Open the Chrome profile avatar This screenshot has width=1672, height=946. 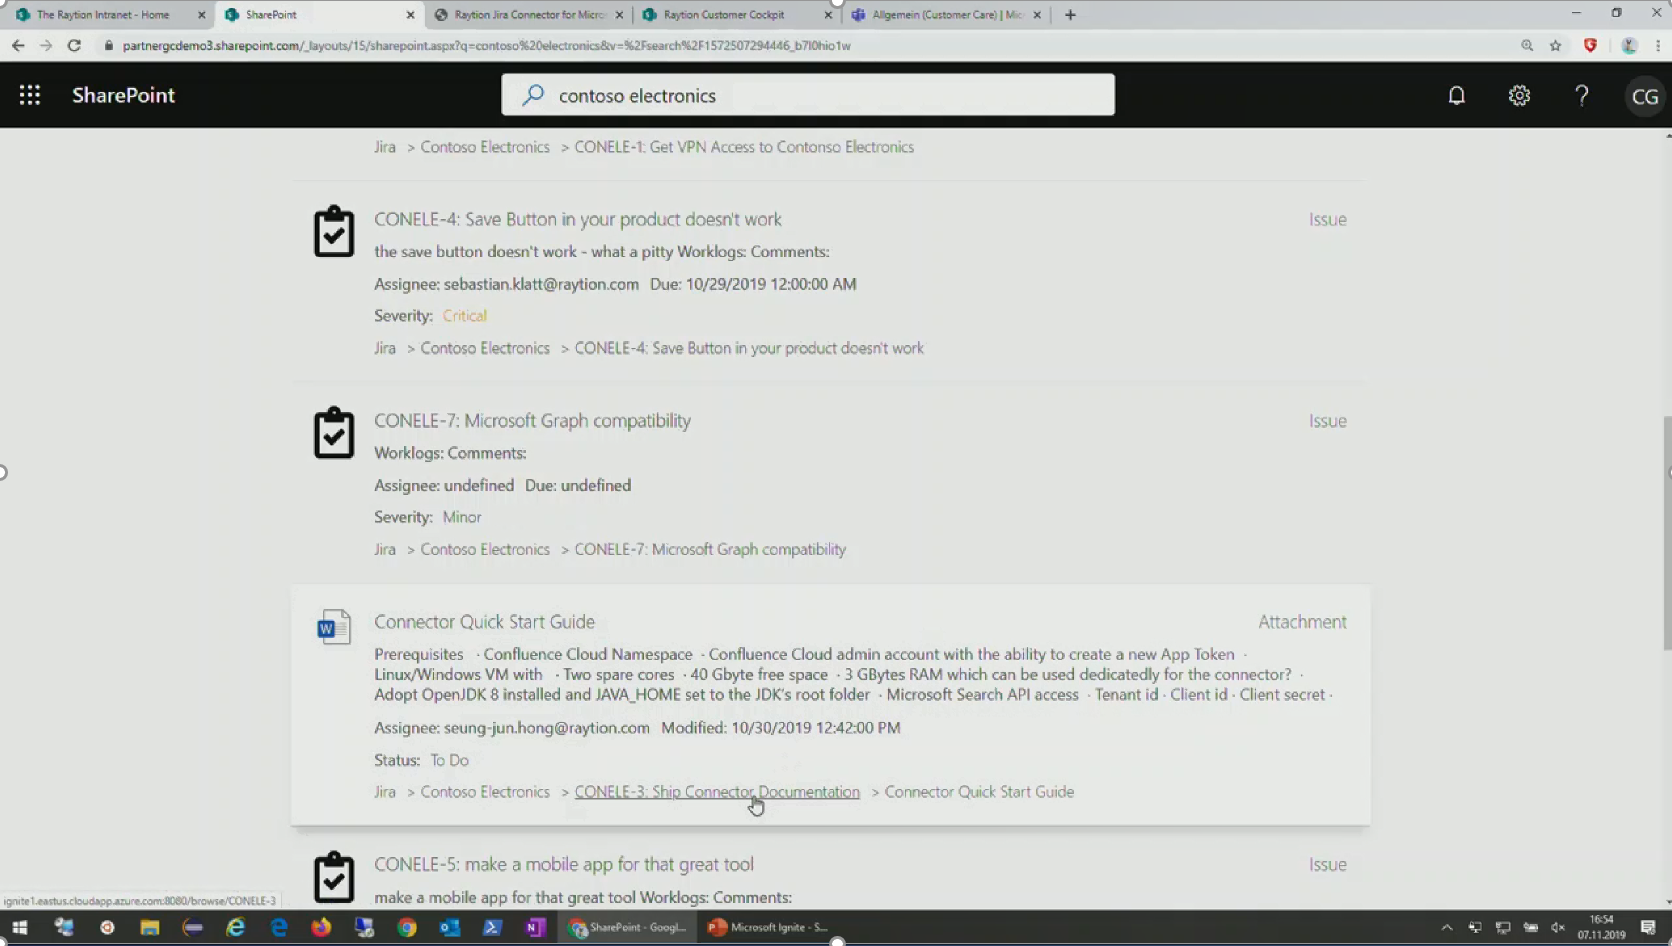(x=1629, y=45)
